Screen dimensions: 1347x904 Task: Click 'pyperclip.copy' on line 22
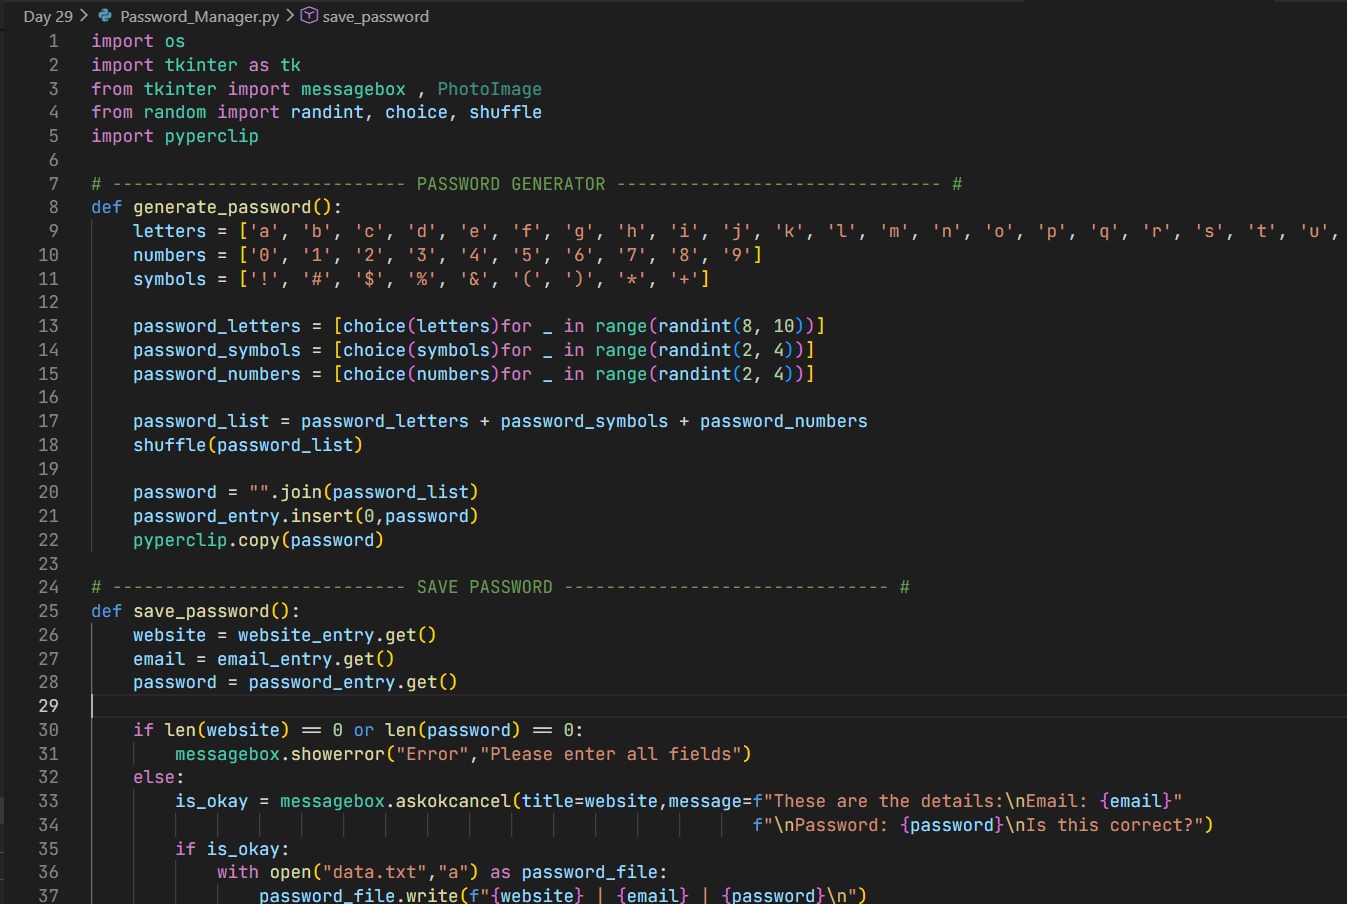tap(207, 540)
